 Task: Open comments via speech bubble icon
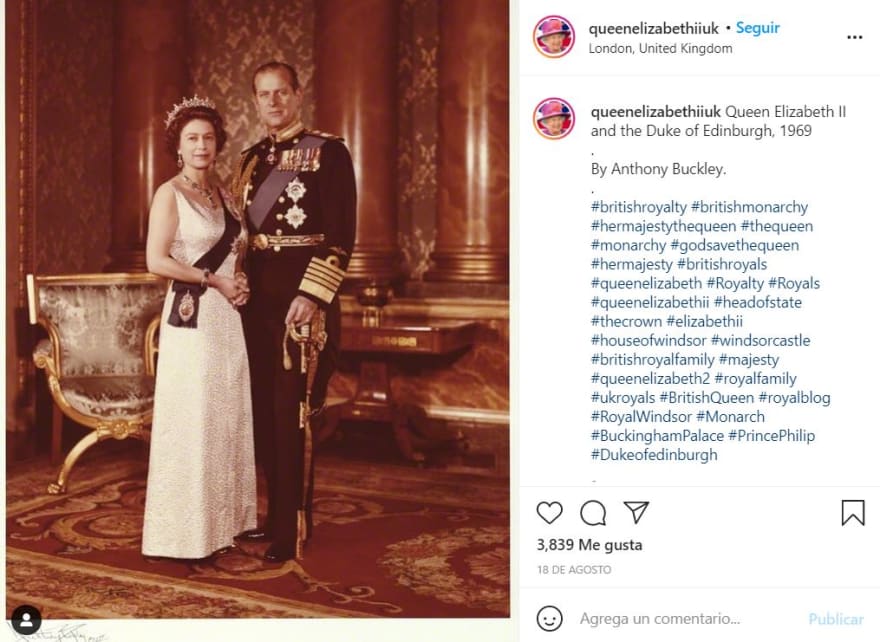(593, 512)
